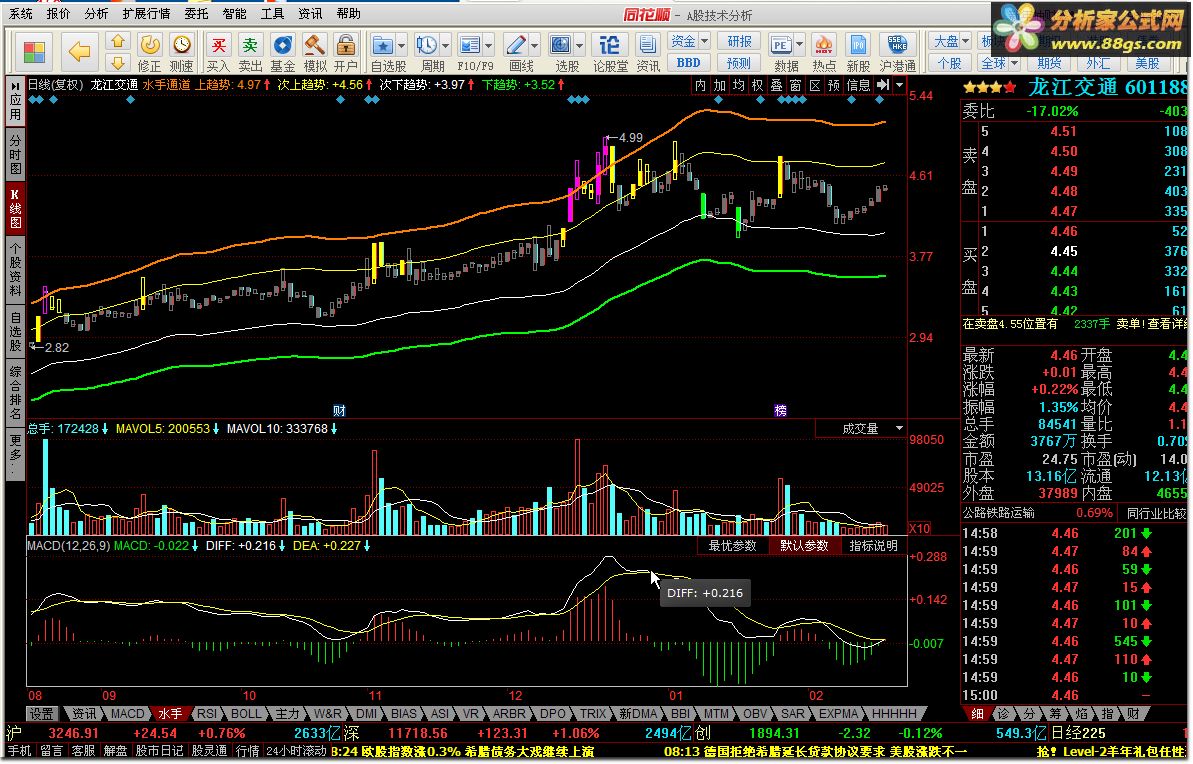The image size is (1193, 764).
Task: Click the 预测 forecast button
Action: click(x=739, y=63)
